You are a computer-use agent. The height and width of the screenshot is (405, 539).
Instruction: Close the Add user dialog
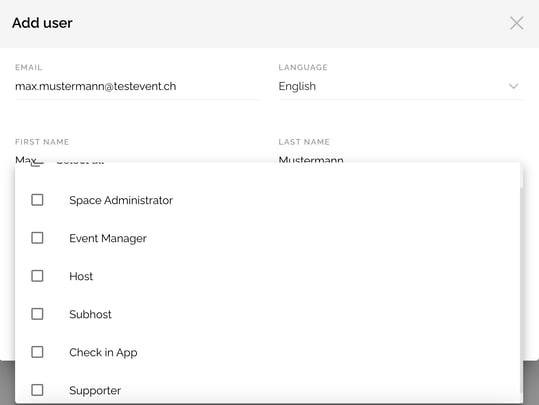click(516, 23)
